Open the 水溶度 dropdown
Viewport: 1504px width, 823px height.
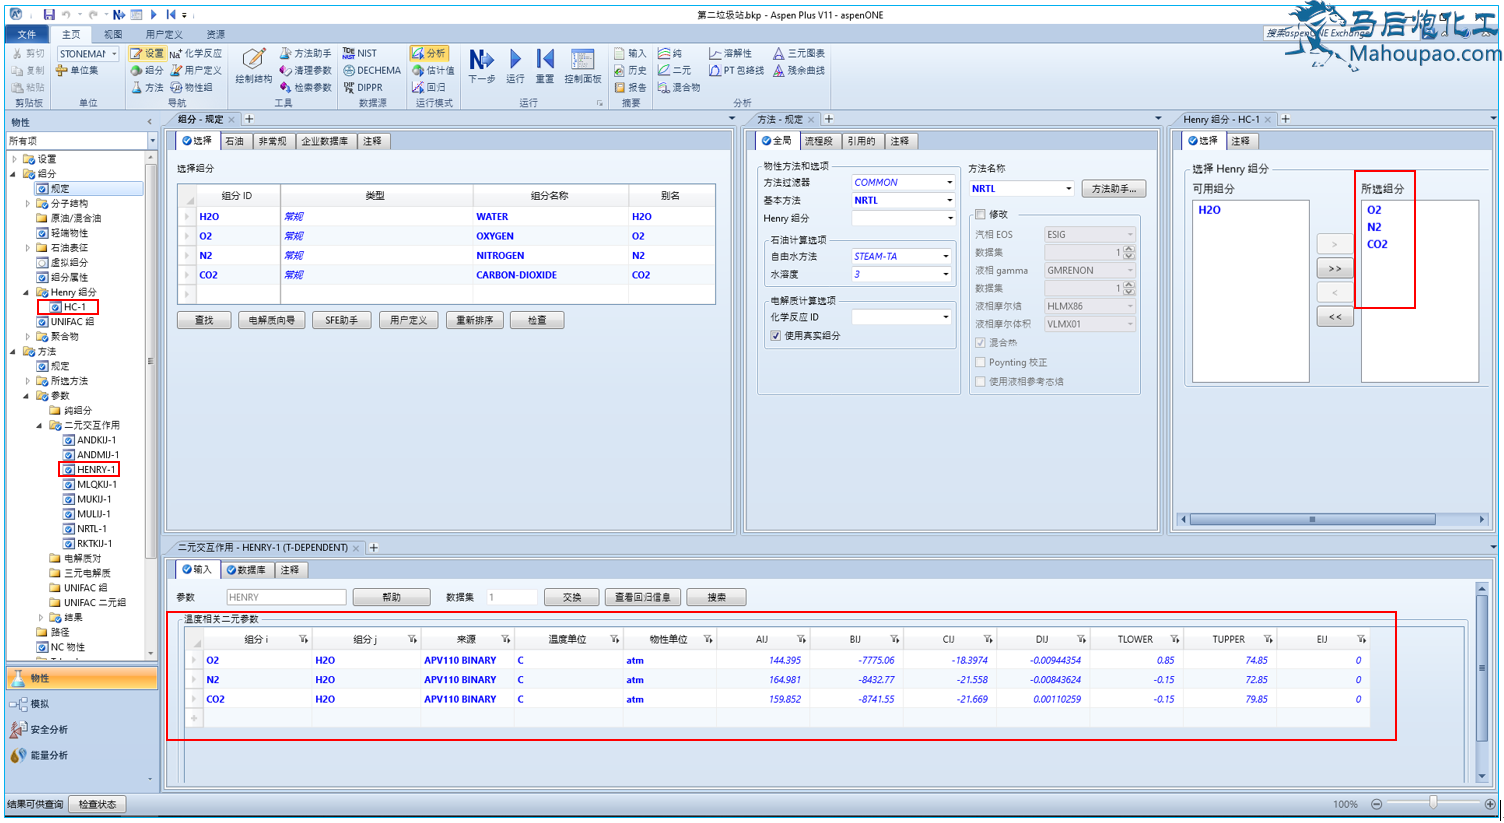click(x=945, y=274)
